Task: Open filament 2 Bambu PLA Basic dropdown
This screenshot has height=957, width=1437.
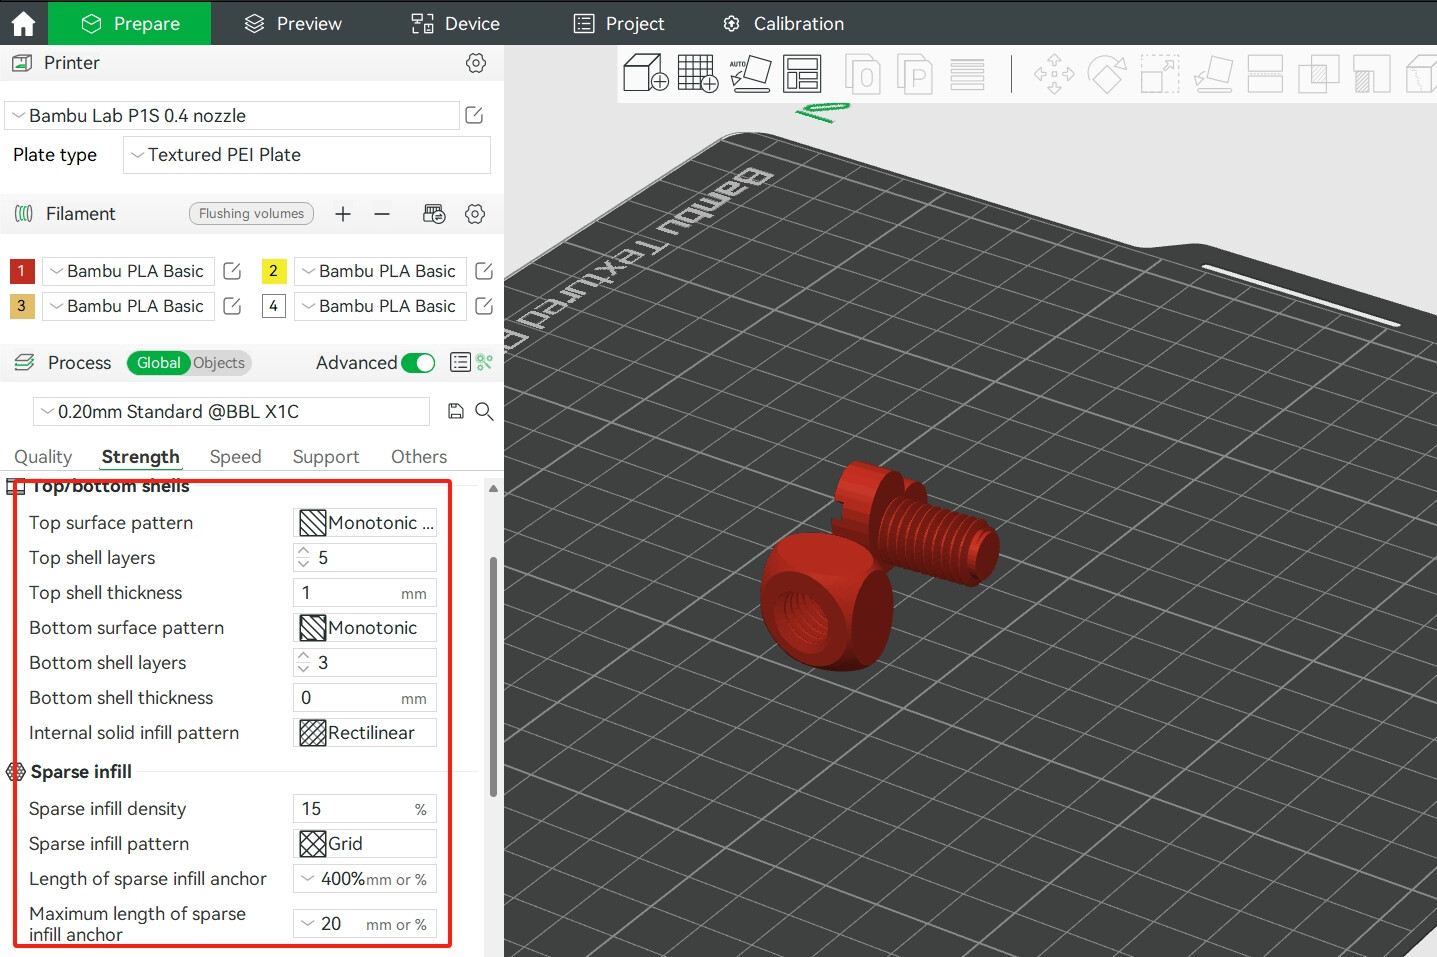Action: pos(380,271)
